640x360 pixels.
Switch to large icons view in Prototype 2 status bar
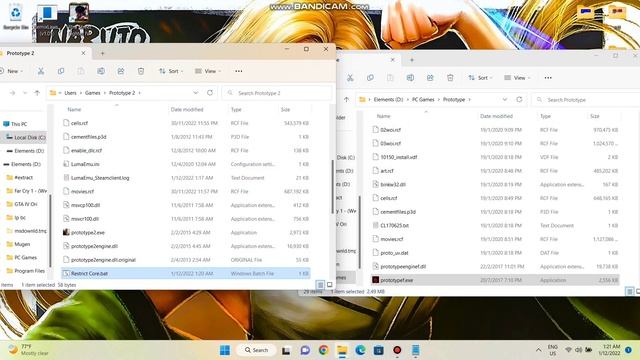[x=329, y=284]
